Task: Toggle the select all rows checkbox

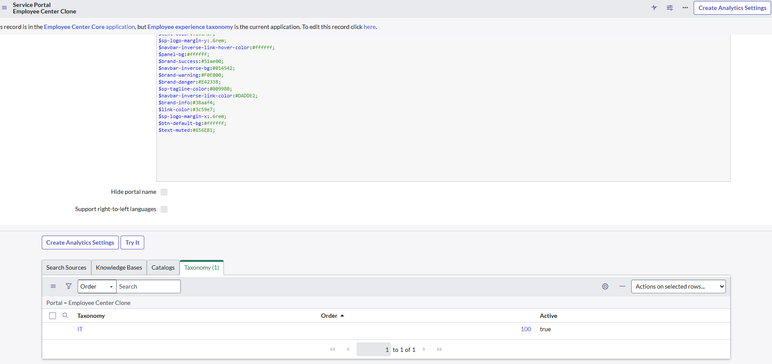Action: click(x=53, y=316)
